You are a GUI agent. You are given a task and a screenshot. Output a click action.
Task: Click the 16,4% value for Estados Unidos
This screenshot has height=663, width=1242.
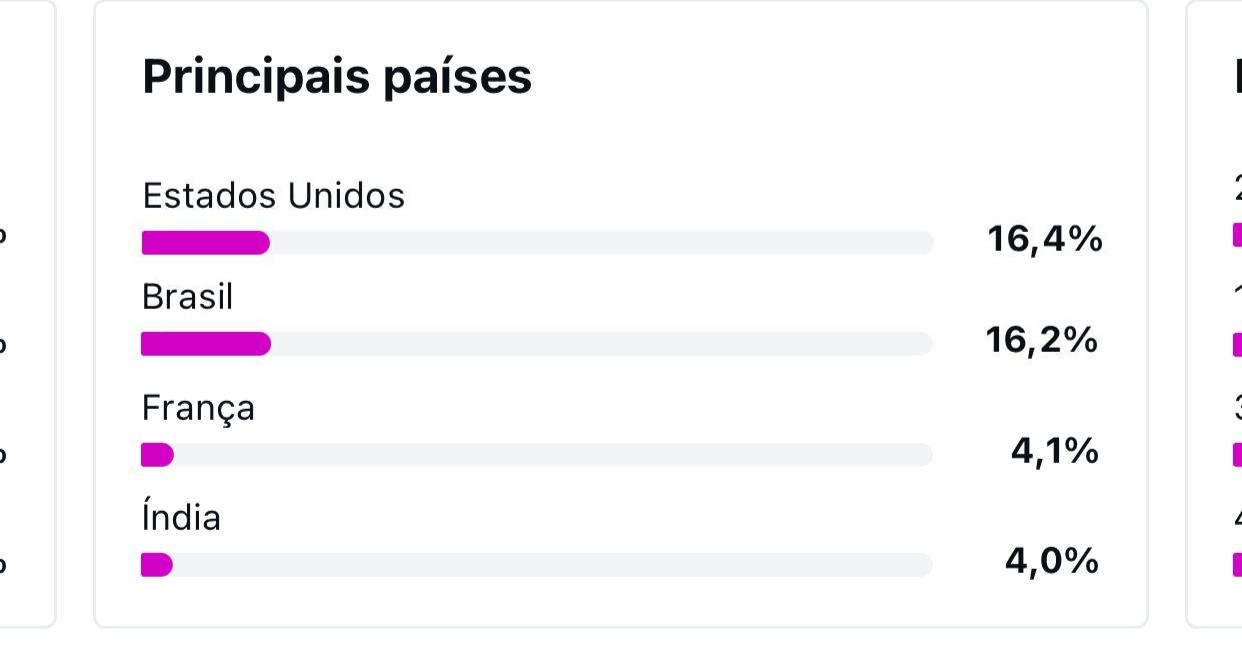1044,239
